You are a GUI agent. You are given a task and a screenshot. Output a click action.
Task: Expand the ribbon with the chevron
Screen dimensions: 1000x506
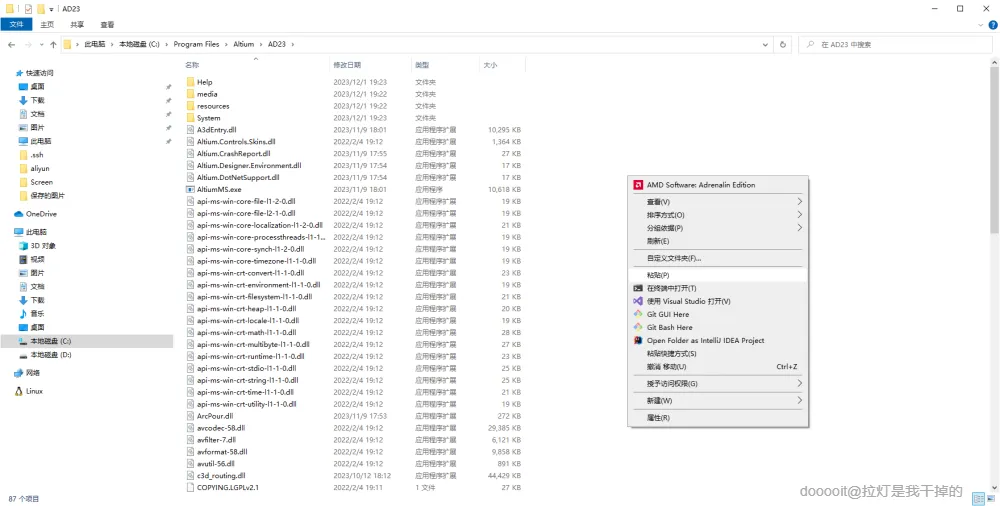(982, 25)
